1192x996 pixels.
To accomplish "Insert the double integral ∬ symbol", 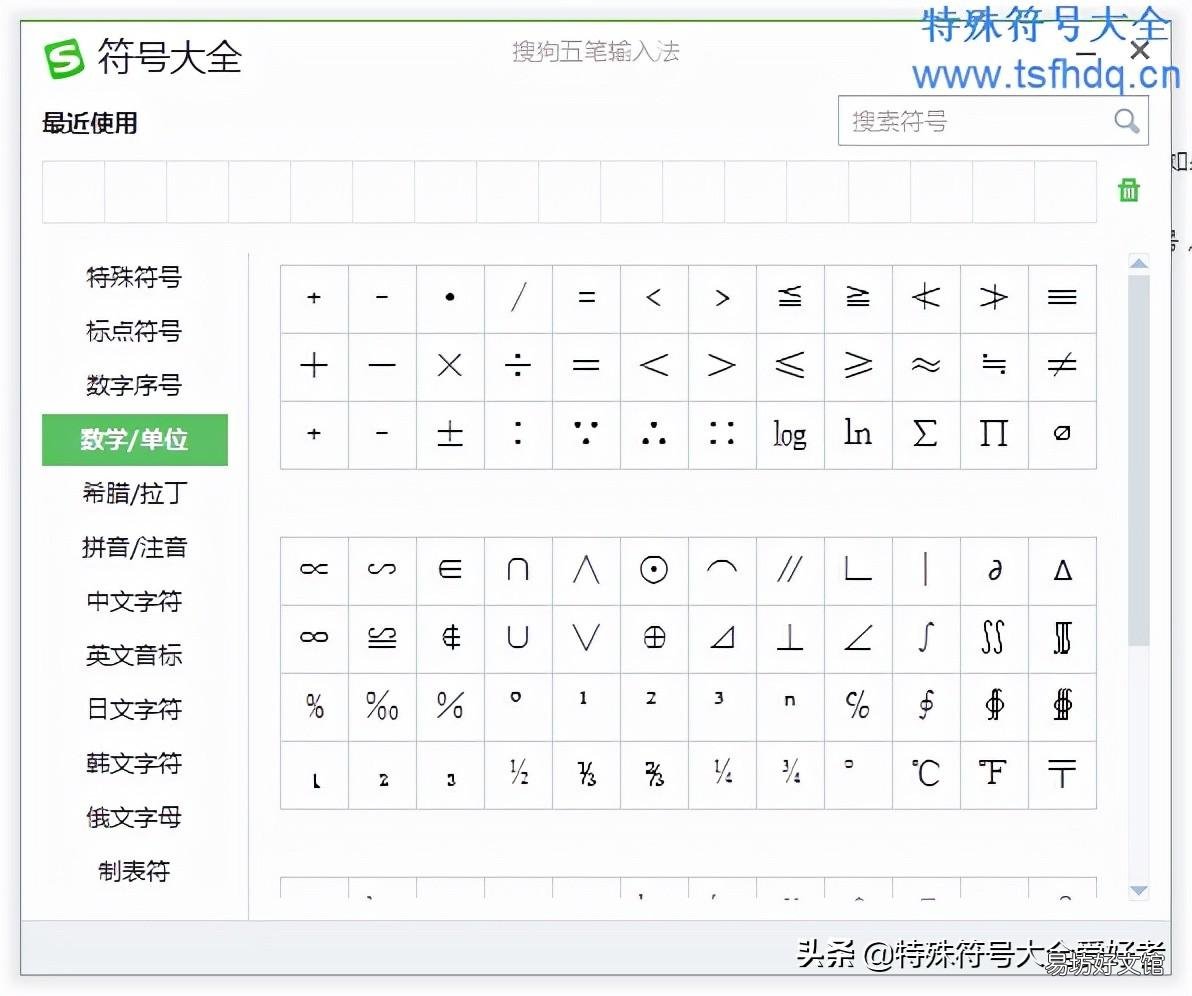I will click(994, 638).
